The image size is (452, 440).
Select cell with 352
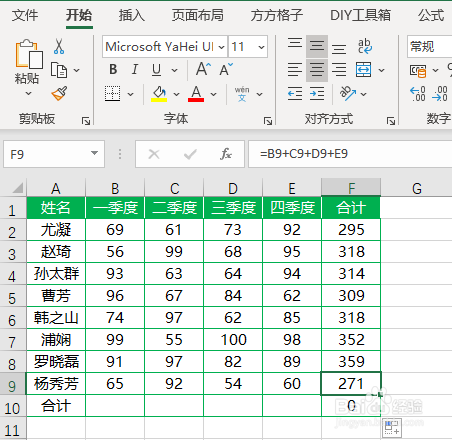click(x=351, y=340)
